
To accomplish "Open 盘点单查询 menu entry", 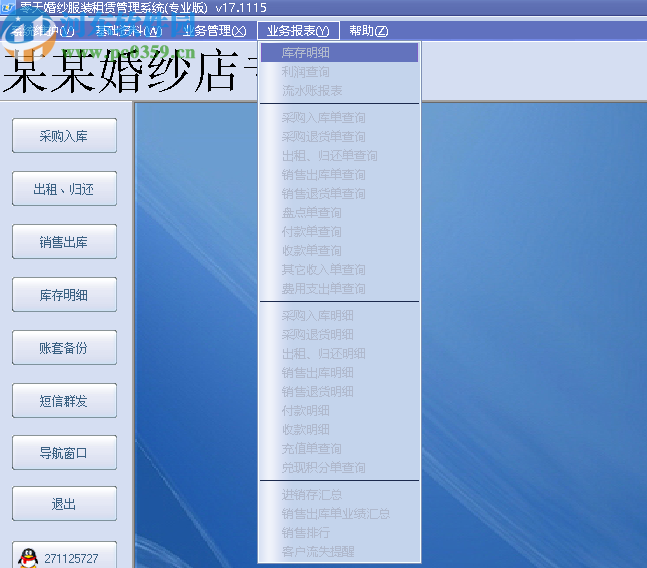I will (x=339, y=213).
